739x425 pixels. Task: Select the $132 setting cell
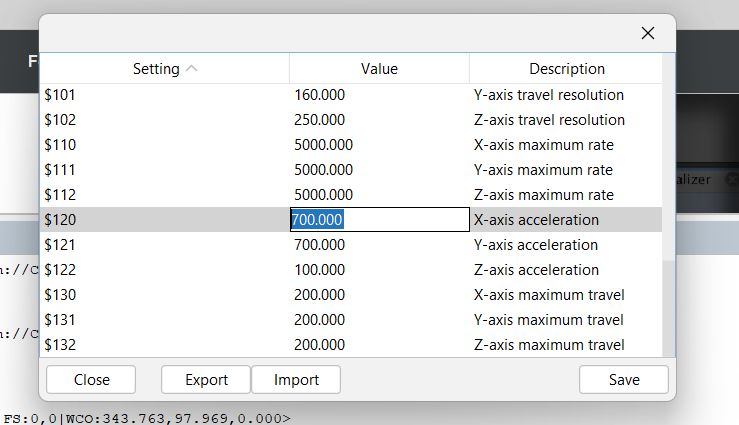coord(164,344)
